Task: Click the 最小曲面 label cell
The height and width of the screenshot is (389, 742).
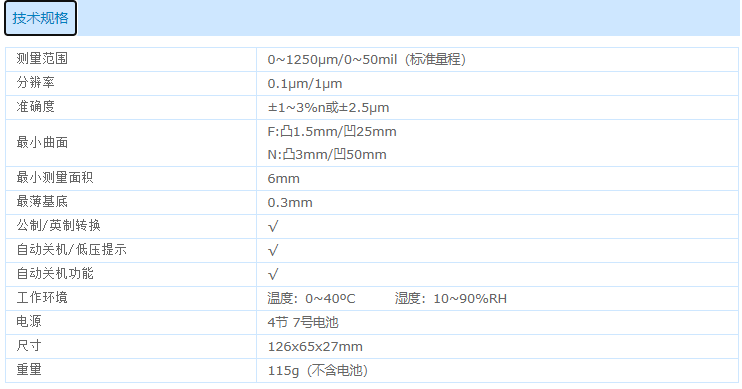Action: [42, 142]
